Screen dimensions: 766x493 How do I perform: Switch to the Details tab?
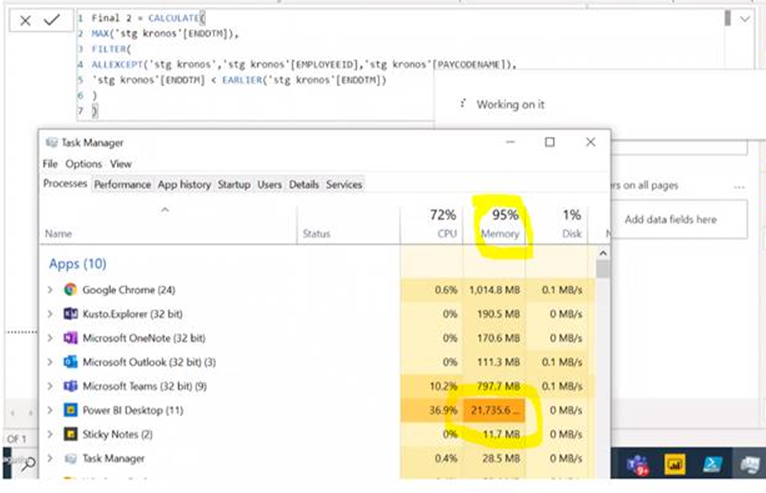304,185
